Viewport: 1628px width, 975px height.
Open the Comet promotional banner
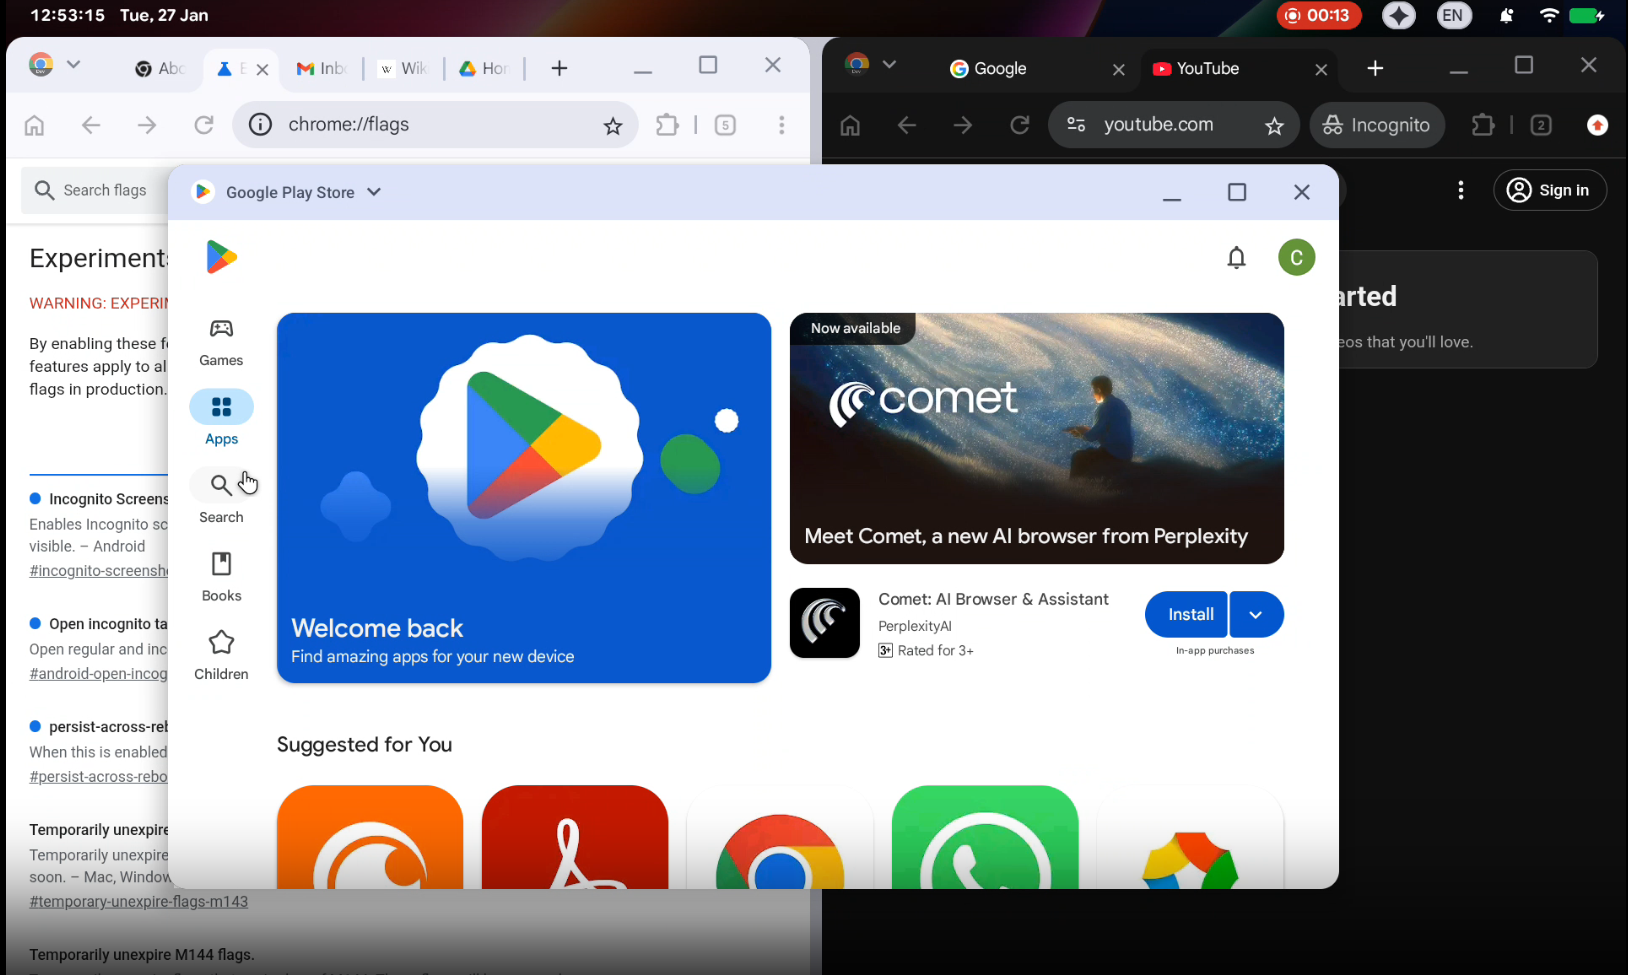1037,438
